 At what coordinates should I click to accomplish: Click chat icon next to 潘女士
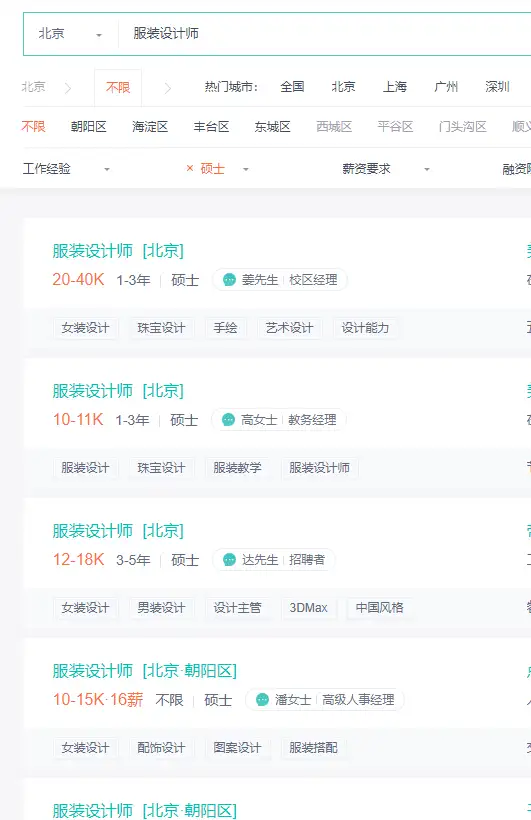click(263, 699)
